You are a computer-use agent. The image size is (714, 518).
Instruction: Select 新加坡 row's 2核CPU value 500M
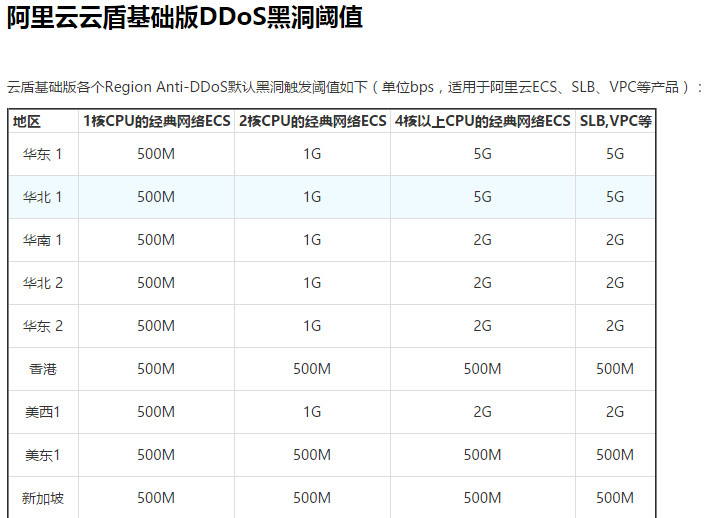(x=312, y=498)
